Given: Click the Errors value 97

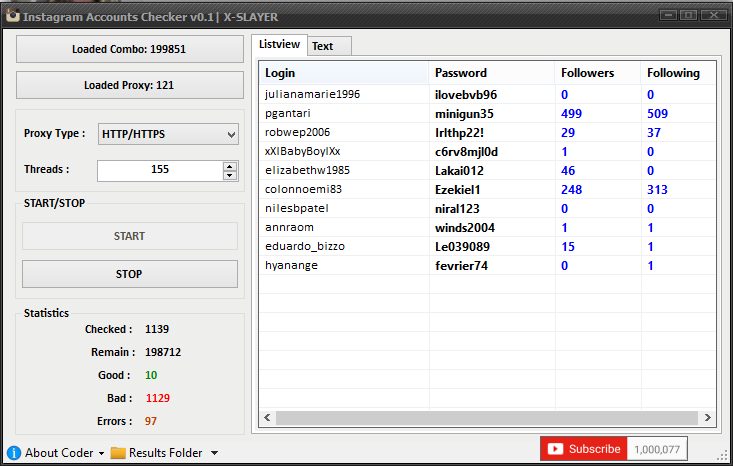Looking at the screenshot, I should (151, 421).
